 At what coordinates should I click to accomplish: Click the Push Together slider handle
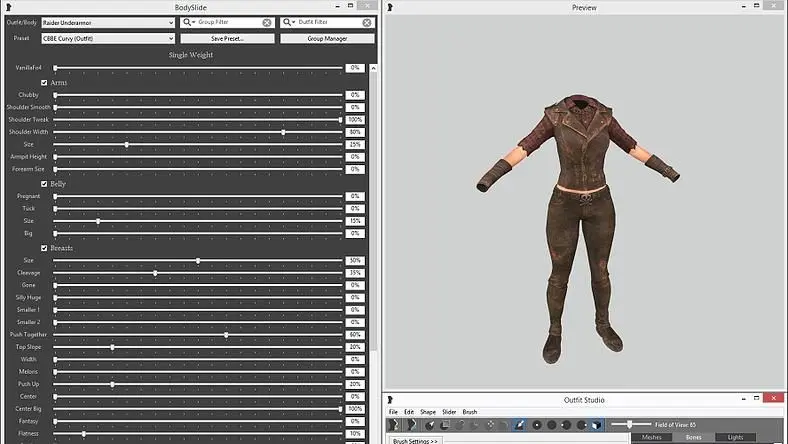tap(226, 335)
